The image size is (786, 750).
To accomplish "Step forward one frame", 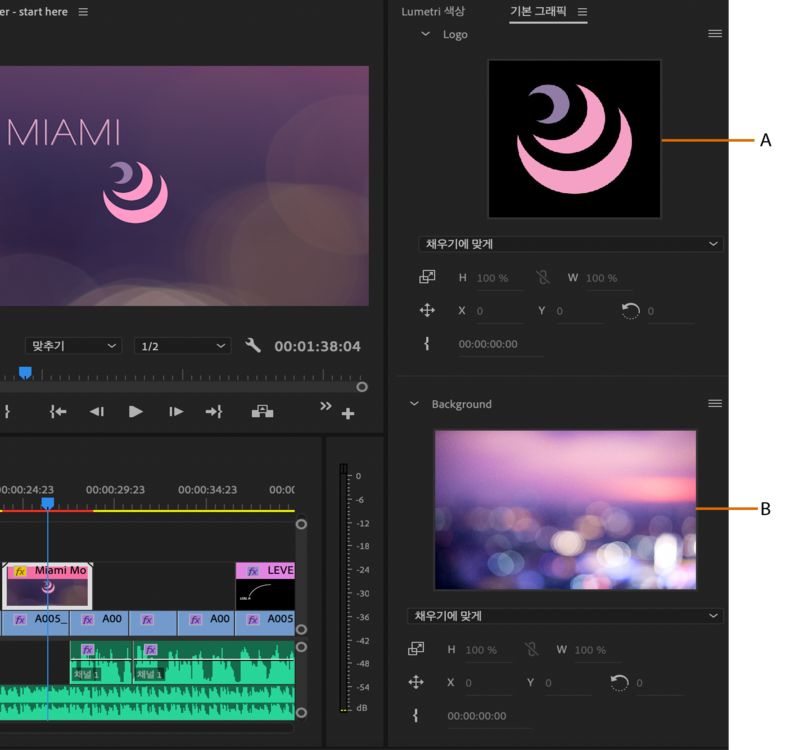I will click(176, 411).
